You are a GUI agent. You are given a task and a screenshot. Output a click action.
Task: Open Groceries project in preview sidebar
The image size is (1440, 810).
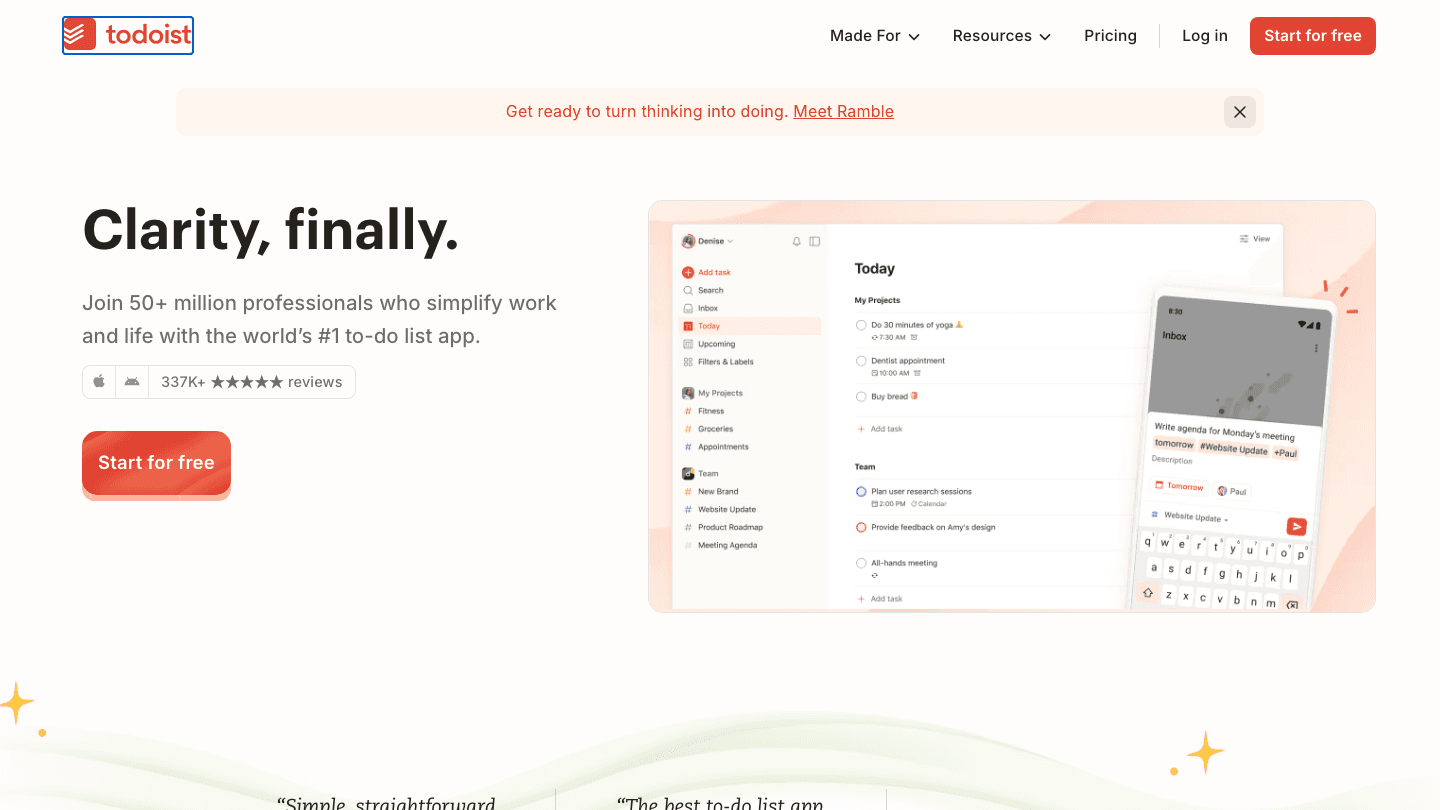708,429
